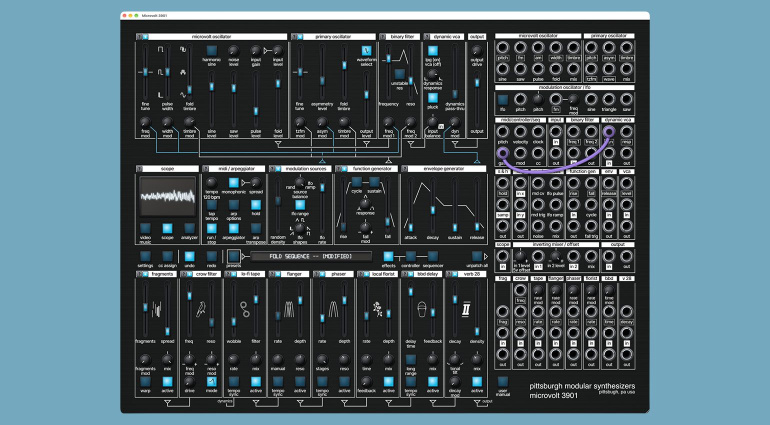The width and height of the screenshot is (770, 425).
Task: Toggle the monophonic mode button
Action: [x=234, y=183]
